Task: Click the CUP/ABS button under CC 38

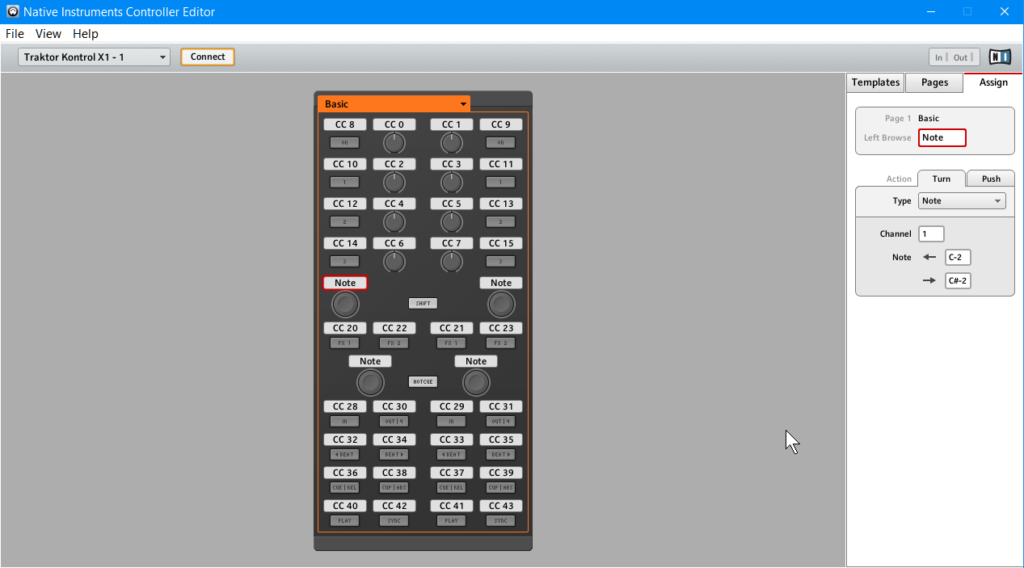Action: click(394, 488)
